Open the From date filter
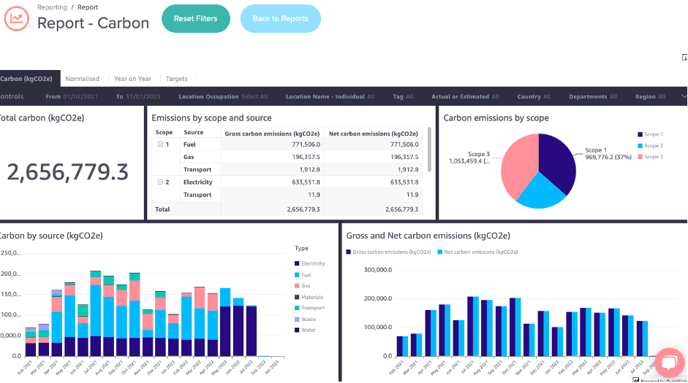Screen dimensions: 688x383 coord(72,97)
